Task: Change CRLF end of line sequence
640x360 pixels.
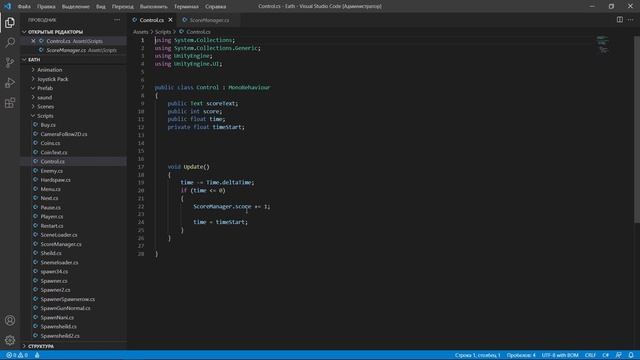Action: (x=590, y=355)
